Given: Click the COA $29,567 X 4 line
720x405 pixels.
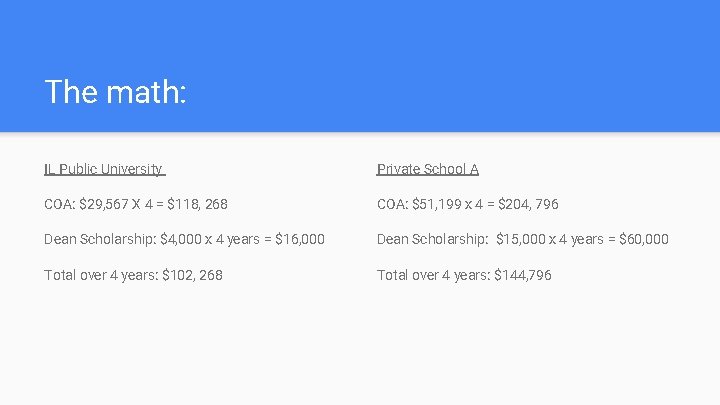Looking at the screenshot, I should pyautogui.click(x=136, y=204).
